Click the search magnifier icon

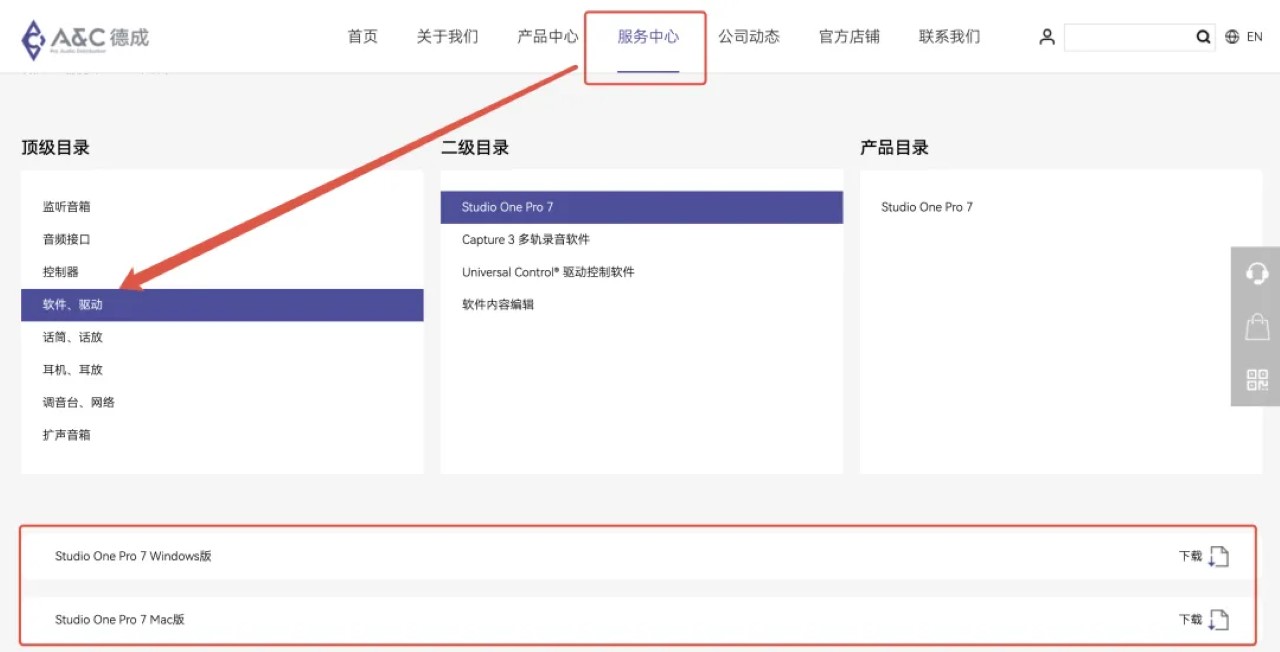[x=1203, y=37]
